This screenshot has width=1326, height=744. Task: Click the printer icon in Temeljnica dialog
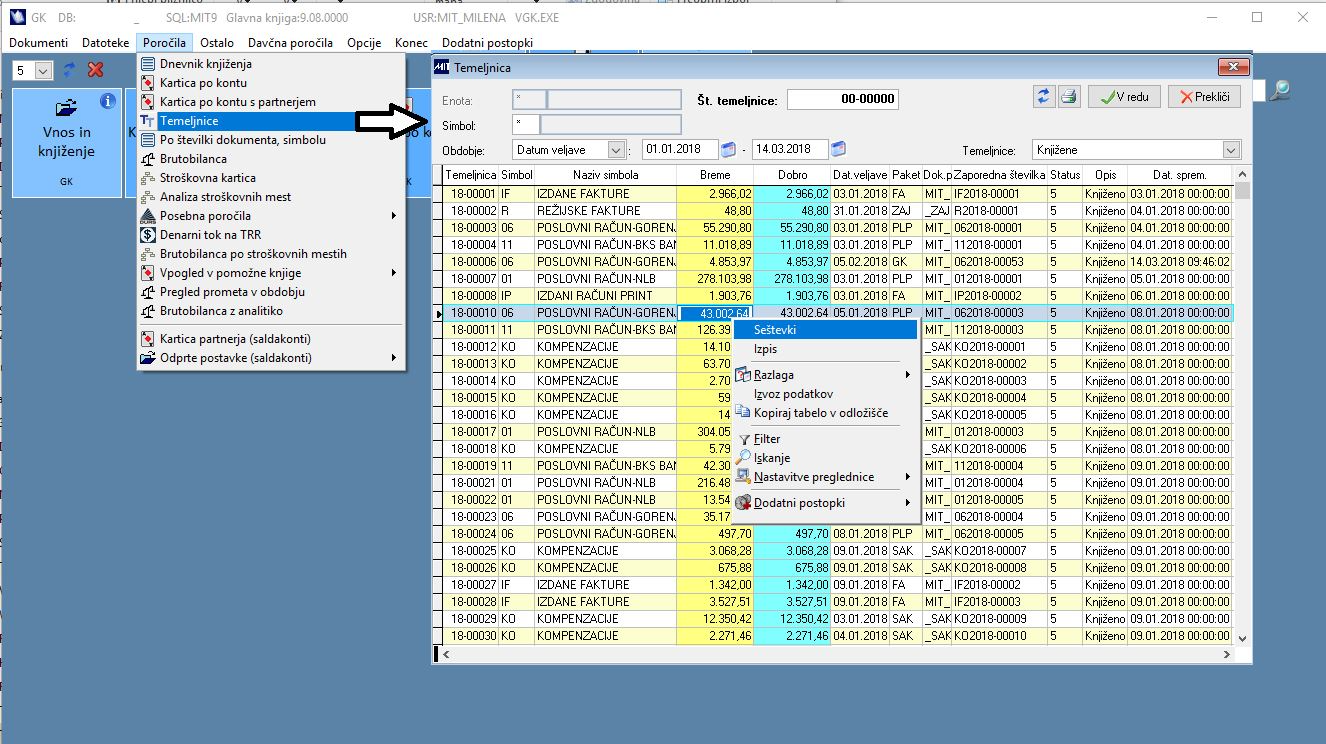[1069, 97]
